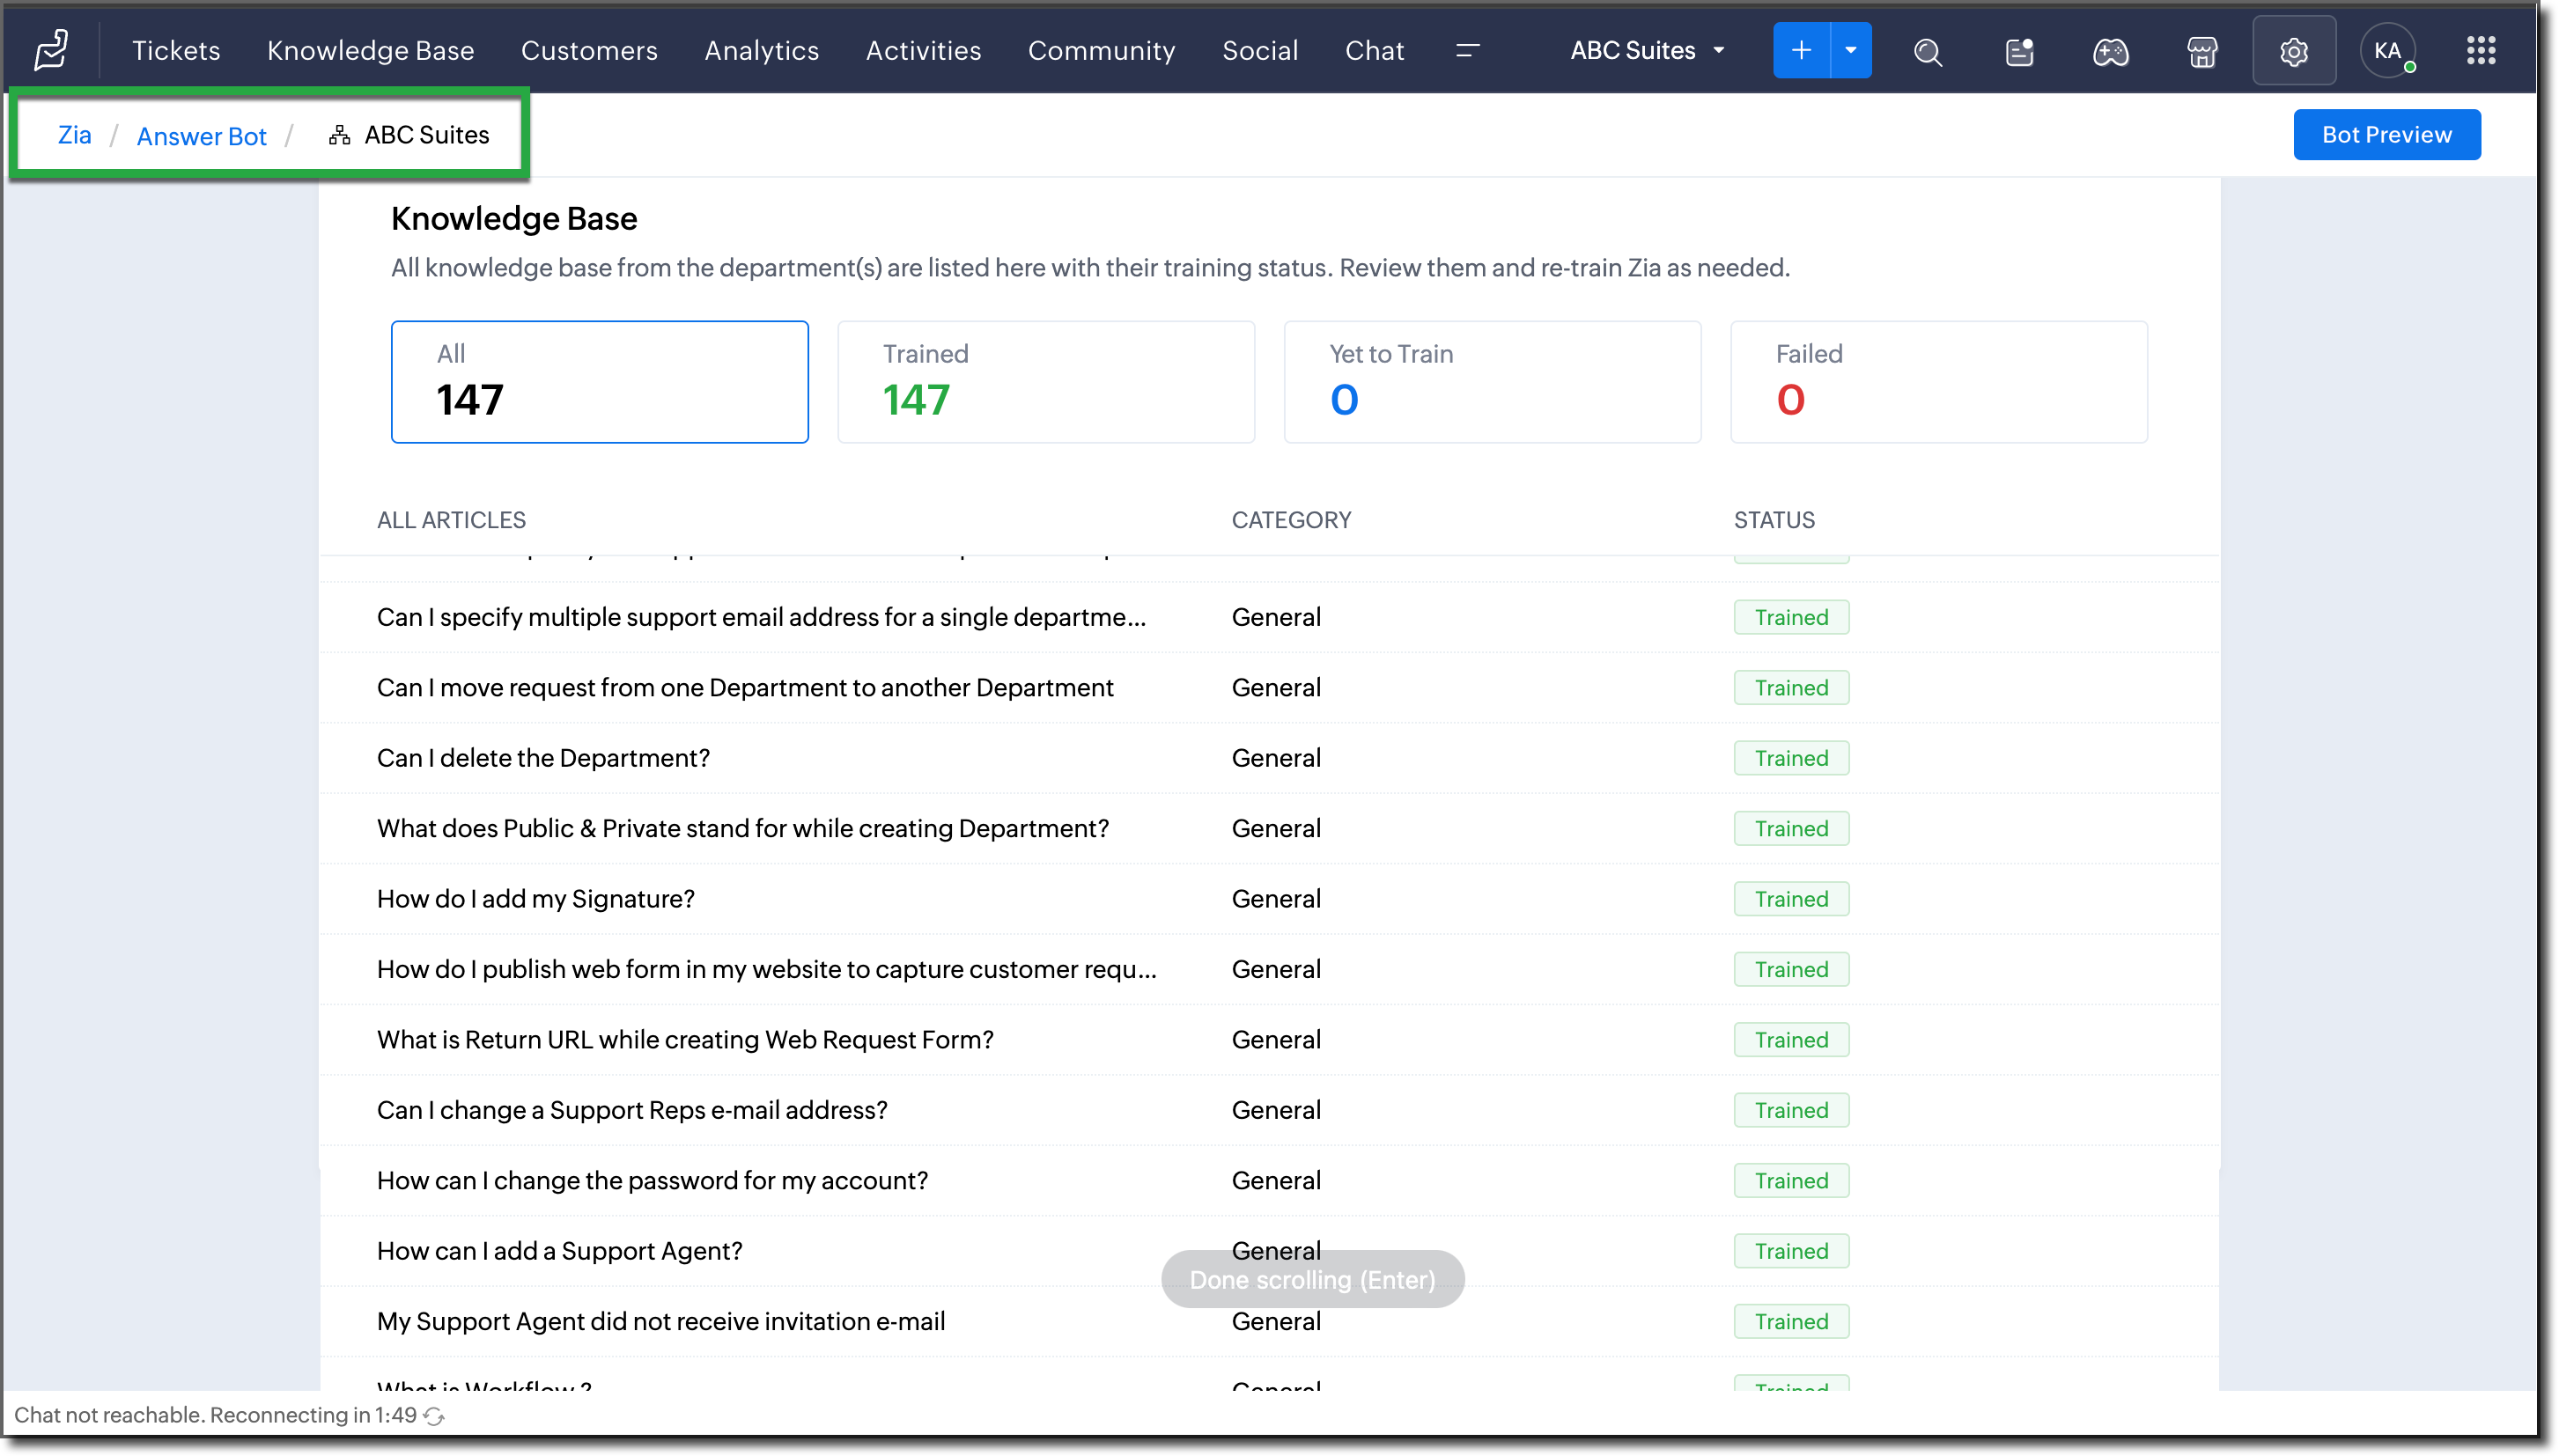
Task: Expand the more modules overflow menu
Action: tap(1467, 50)
